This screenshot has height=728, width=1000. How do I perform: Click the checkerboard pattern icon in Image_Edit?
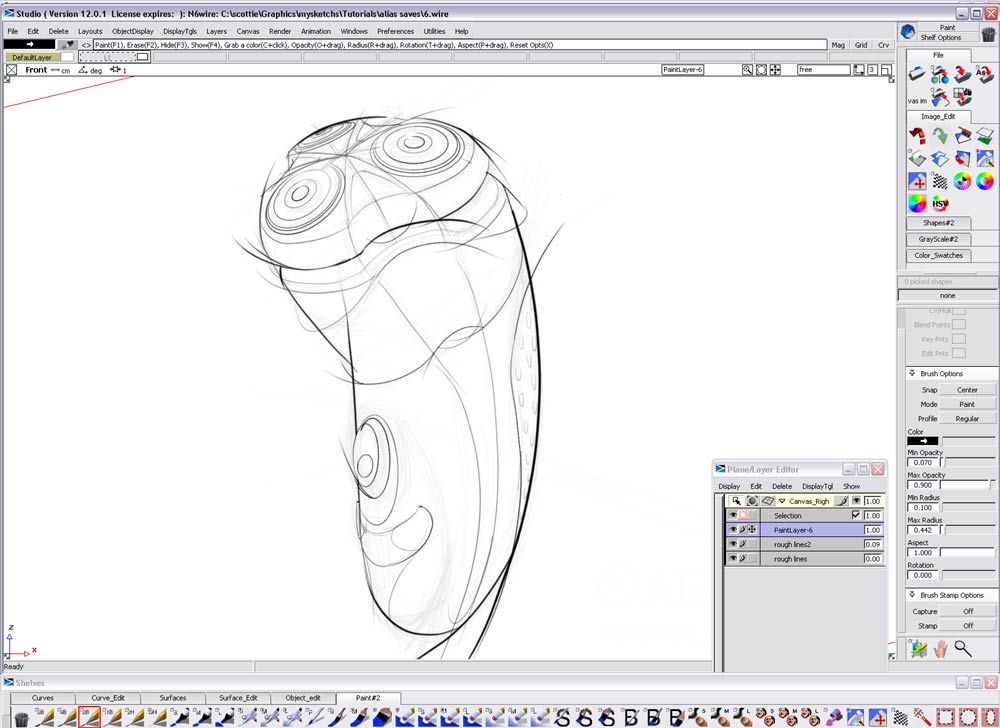(940, 180)
